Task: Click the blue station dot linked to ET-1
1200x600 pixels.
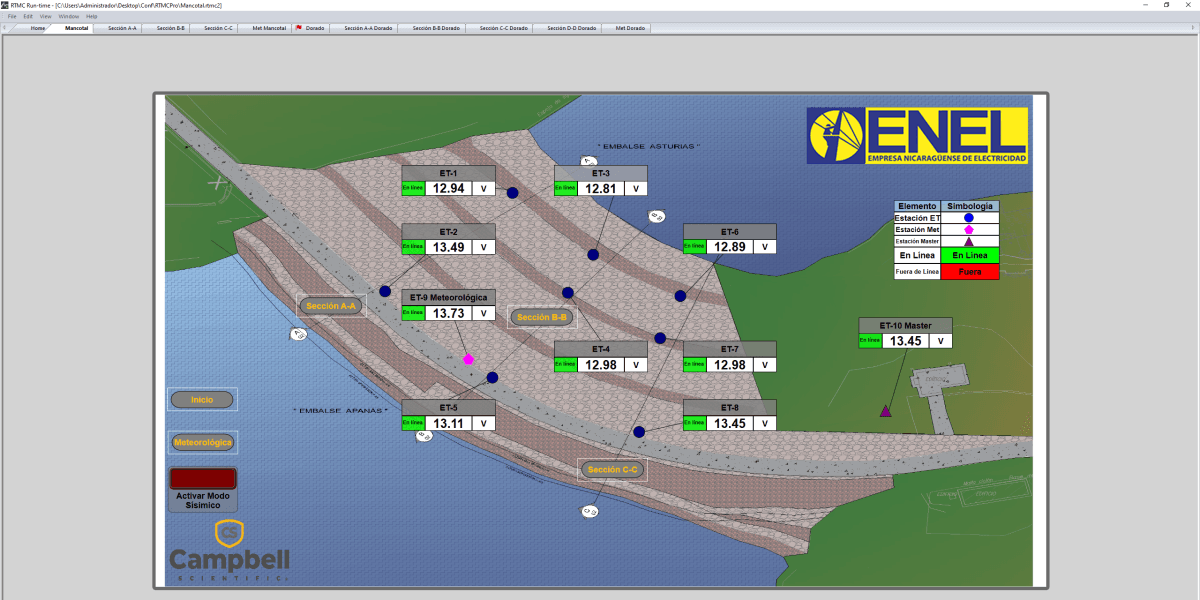Action: 512,193
